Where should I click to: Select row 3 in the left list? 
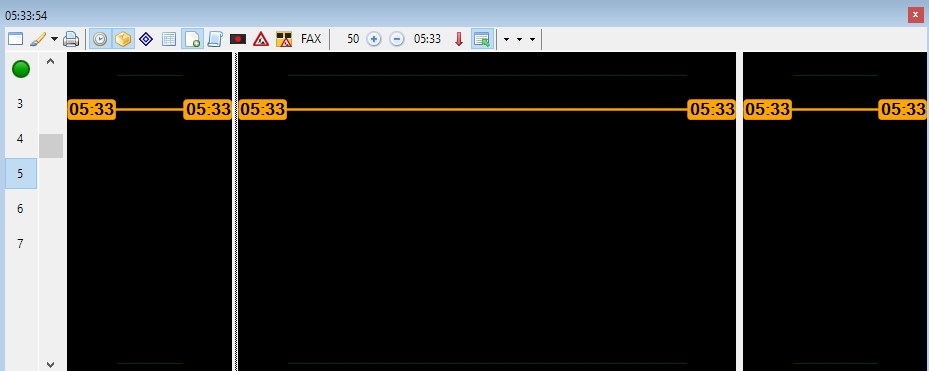[x=21, y=104]
